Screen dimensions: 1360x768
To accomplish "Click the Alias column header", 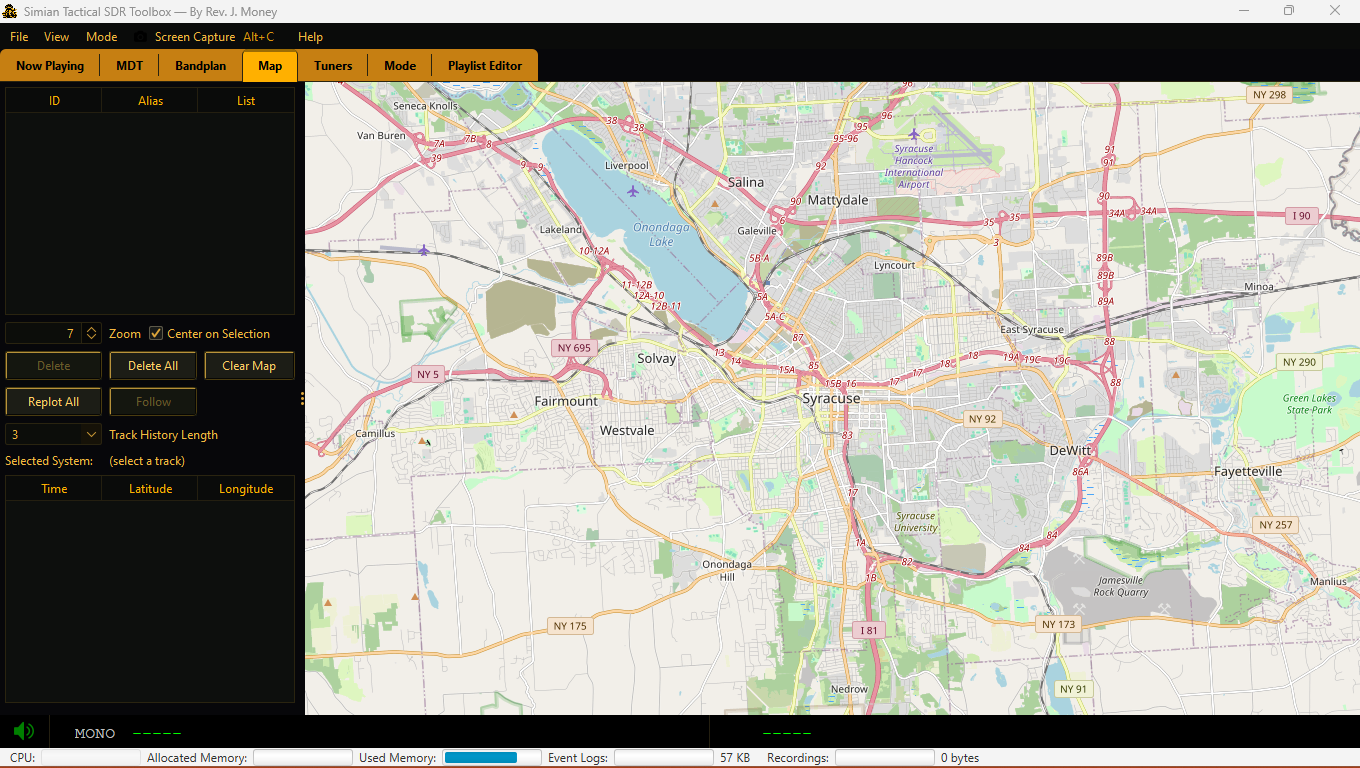I will pos(150,100).
